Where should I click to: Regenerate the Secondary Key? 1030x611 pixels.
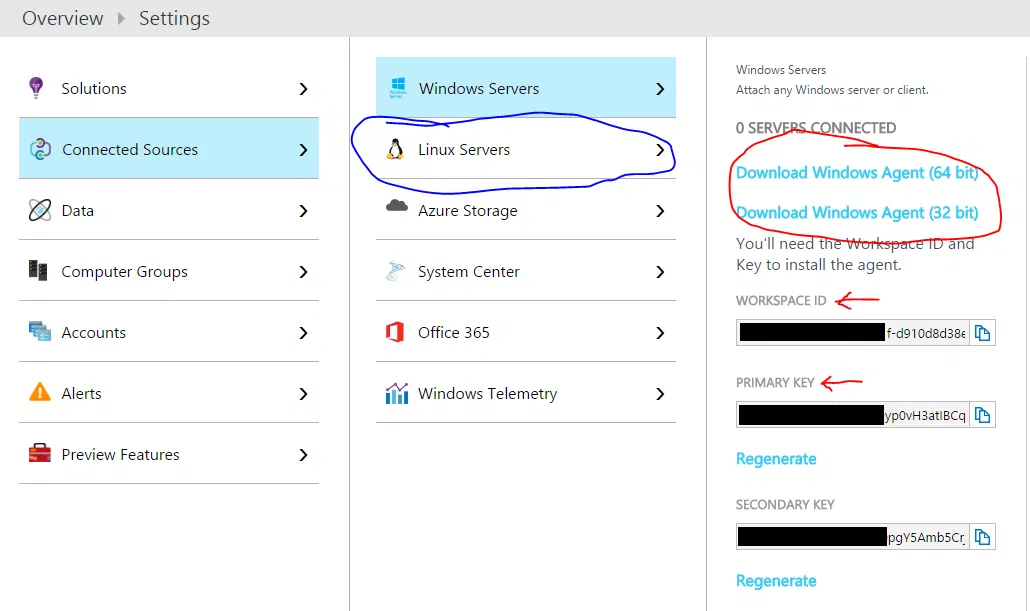[776, 581]
